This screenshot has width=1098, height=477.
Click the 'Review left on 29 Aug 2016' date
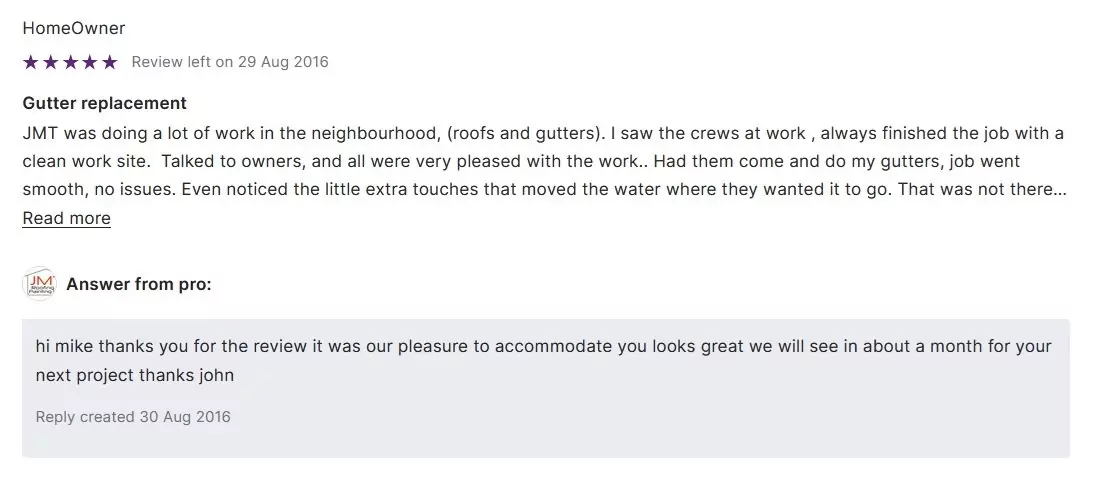point(230,62)
